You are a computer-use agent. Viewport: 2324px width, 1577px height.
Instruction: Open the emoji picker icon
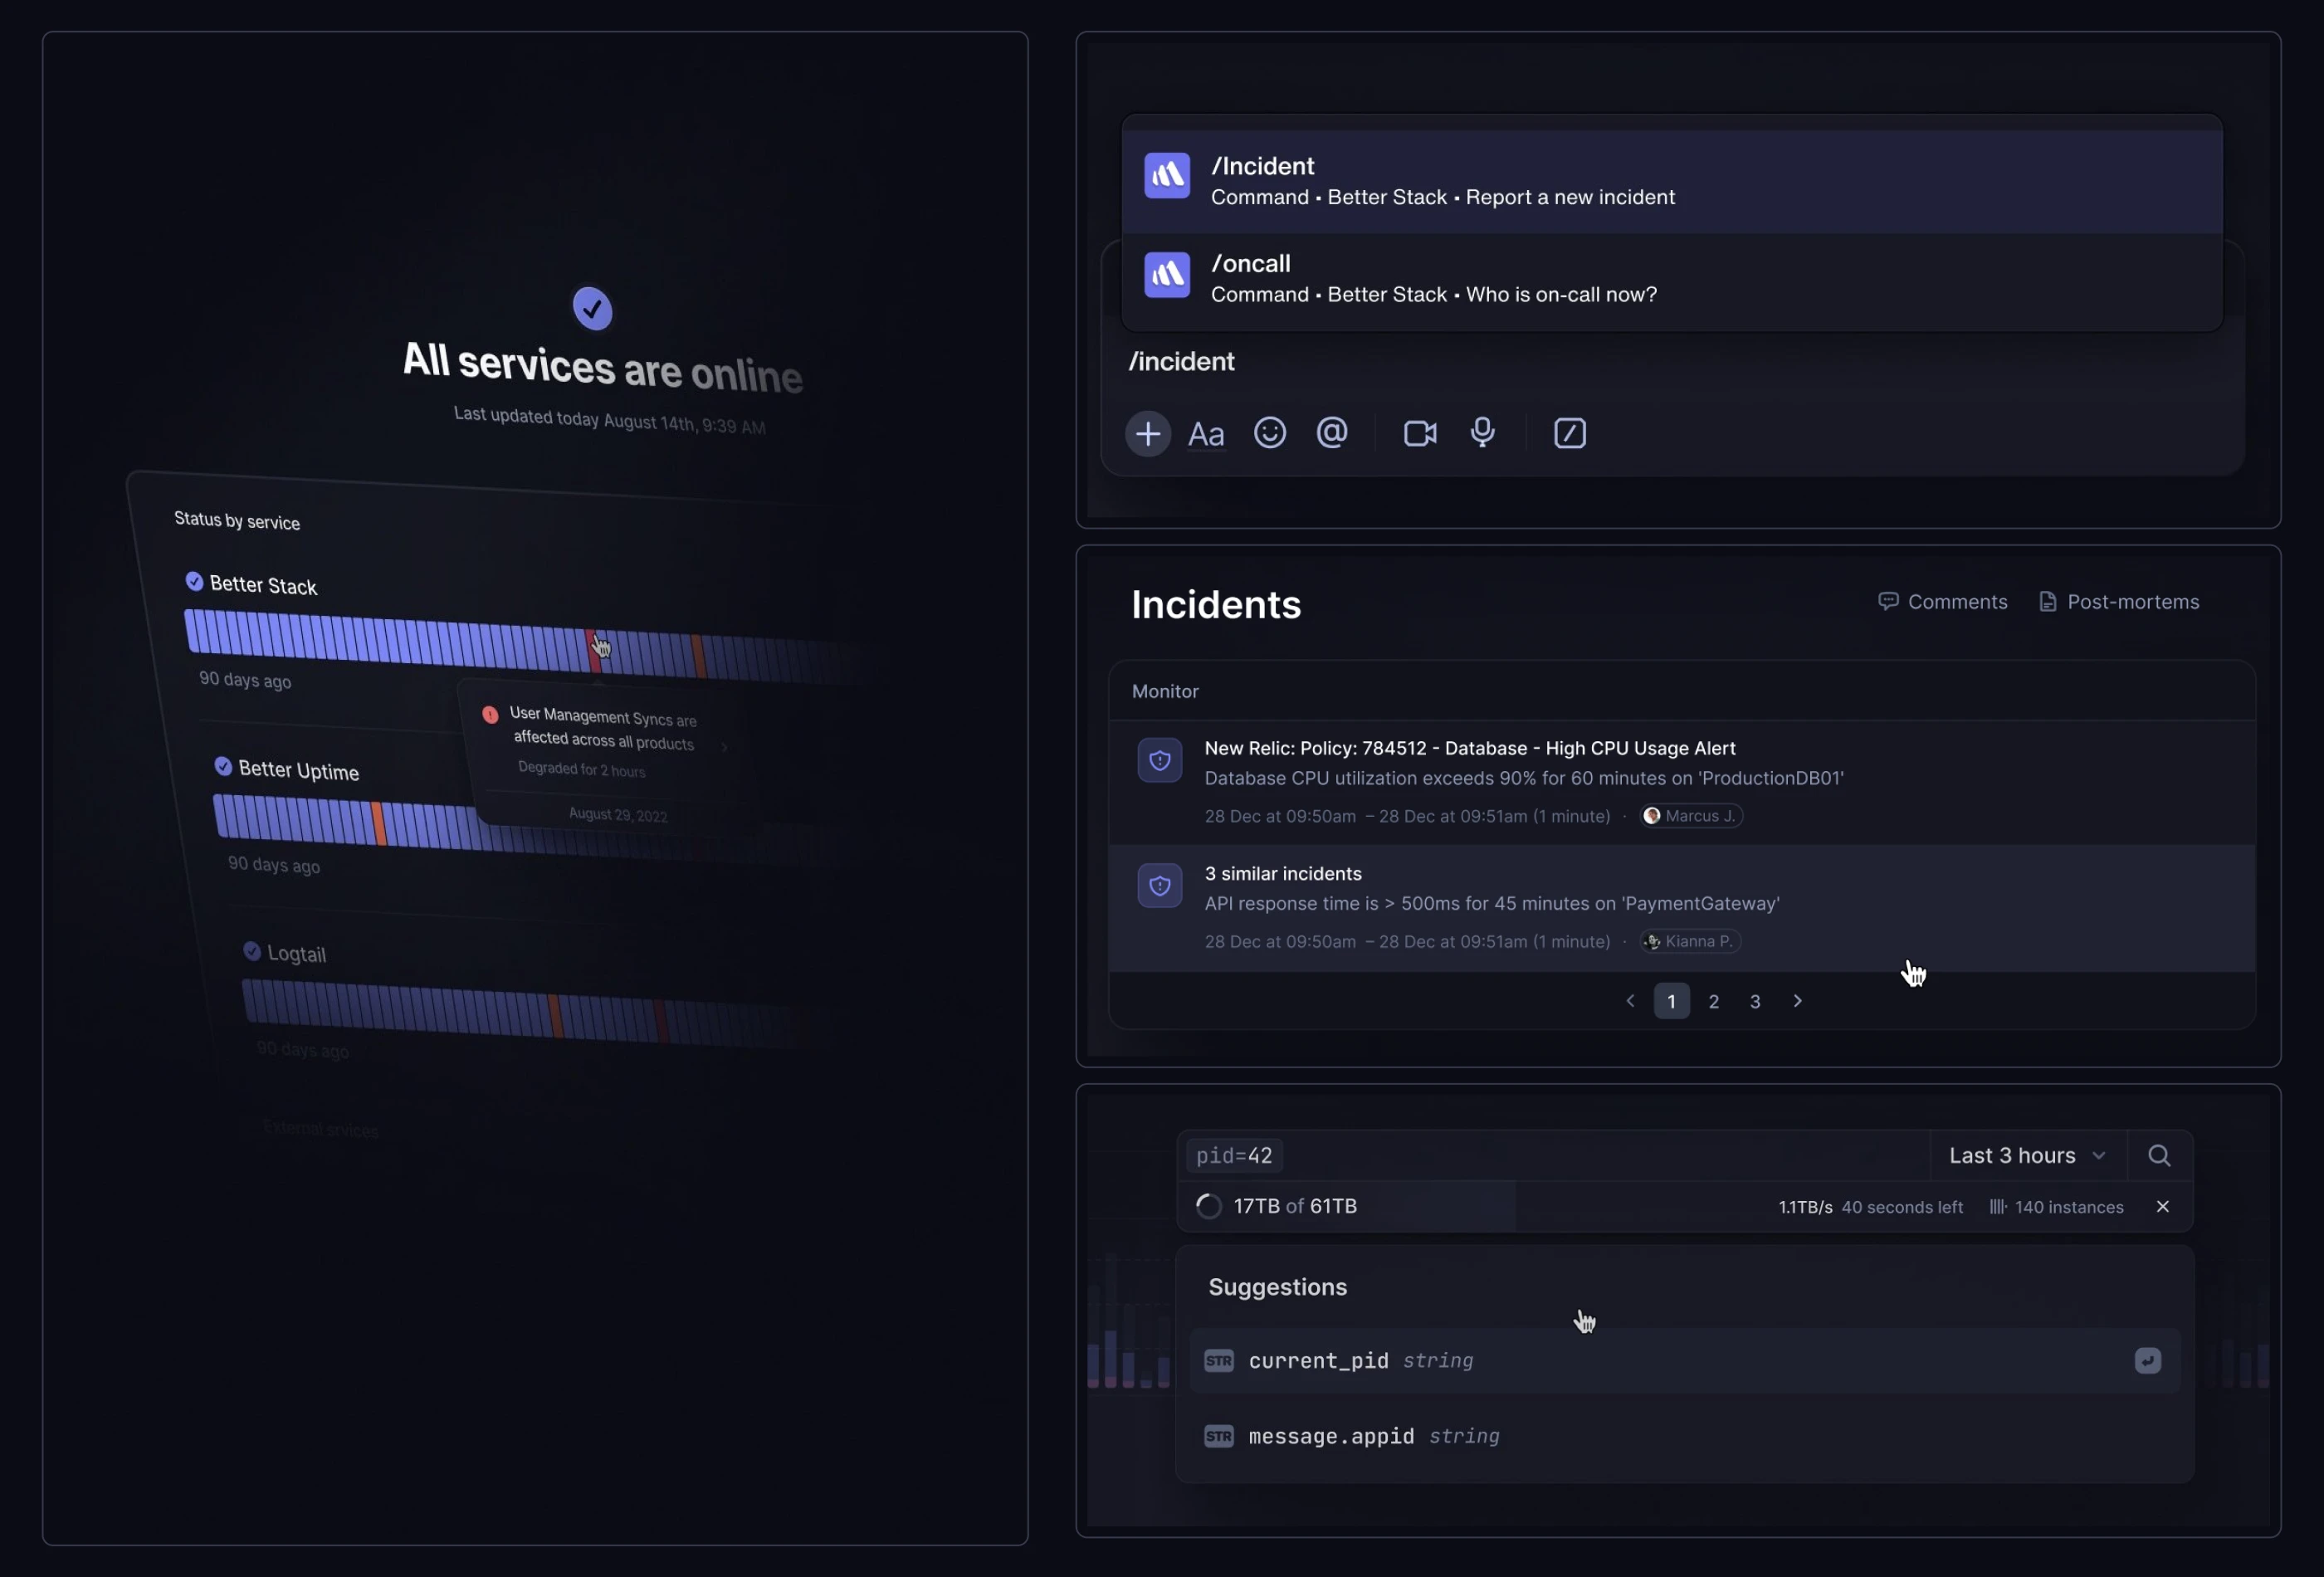1269,433
